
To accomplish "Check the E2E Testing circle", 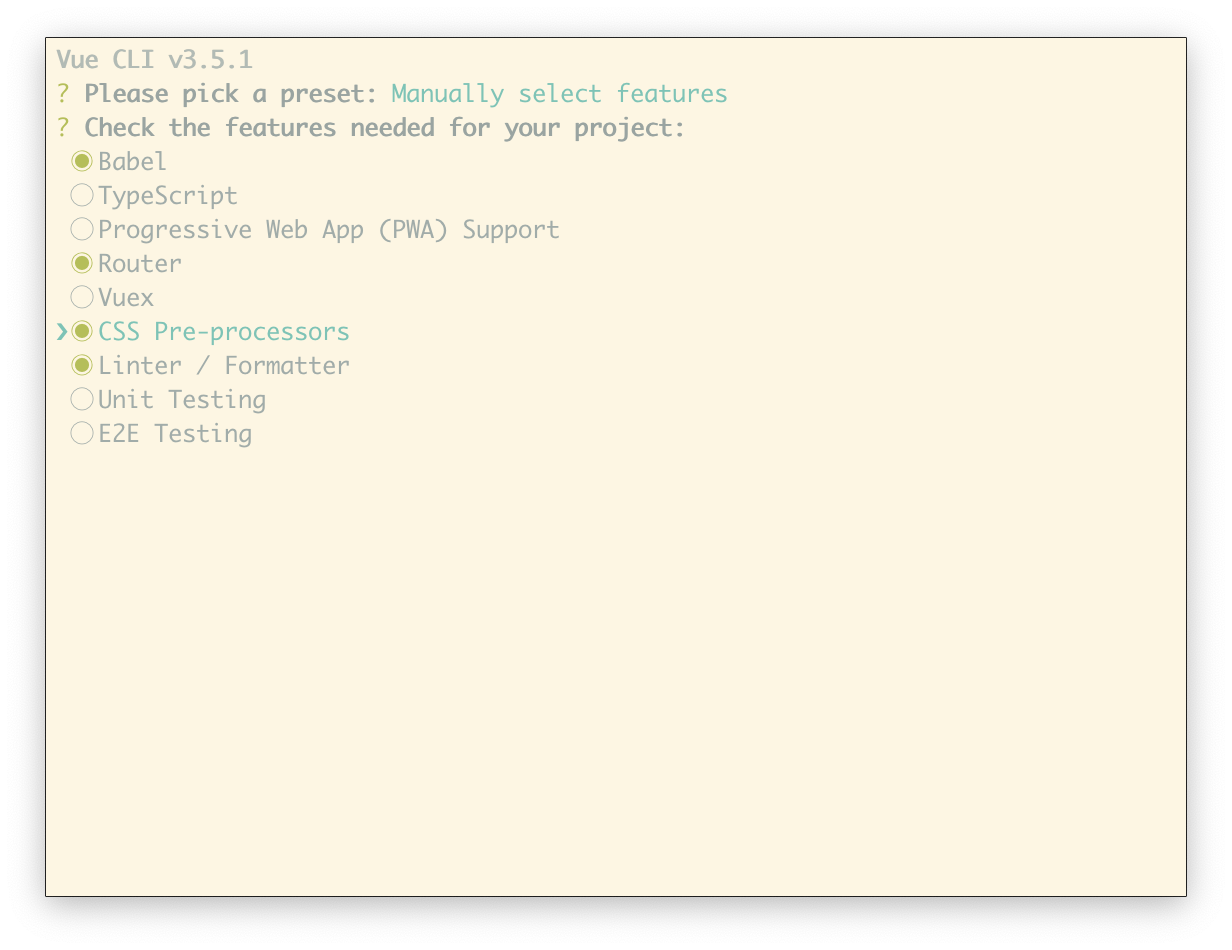I will 82,433.
